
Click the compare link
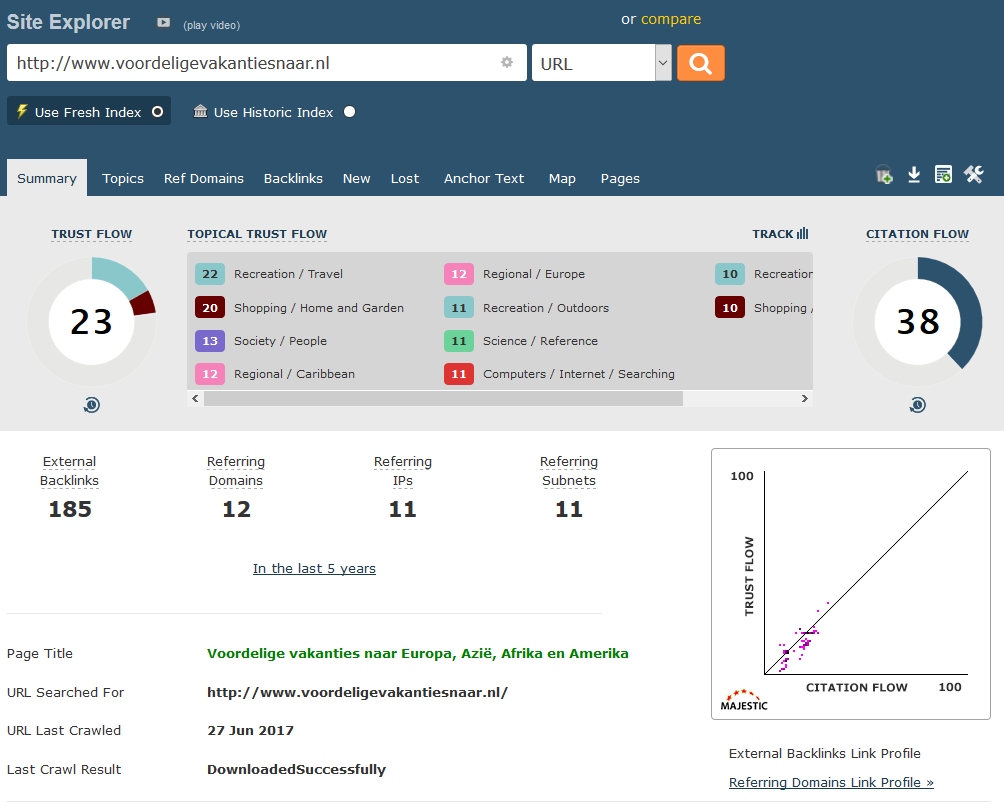point(671,19)
